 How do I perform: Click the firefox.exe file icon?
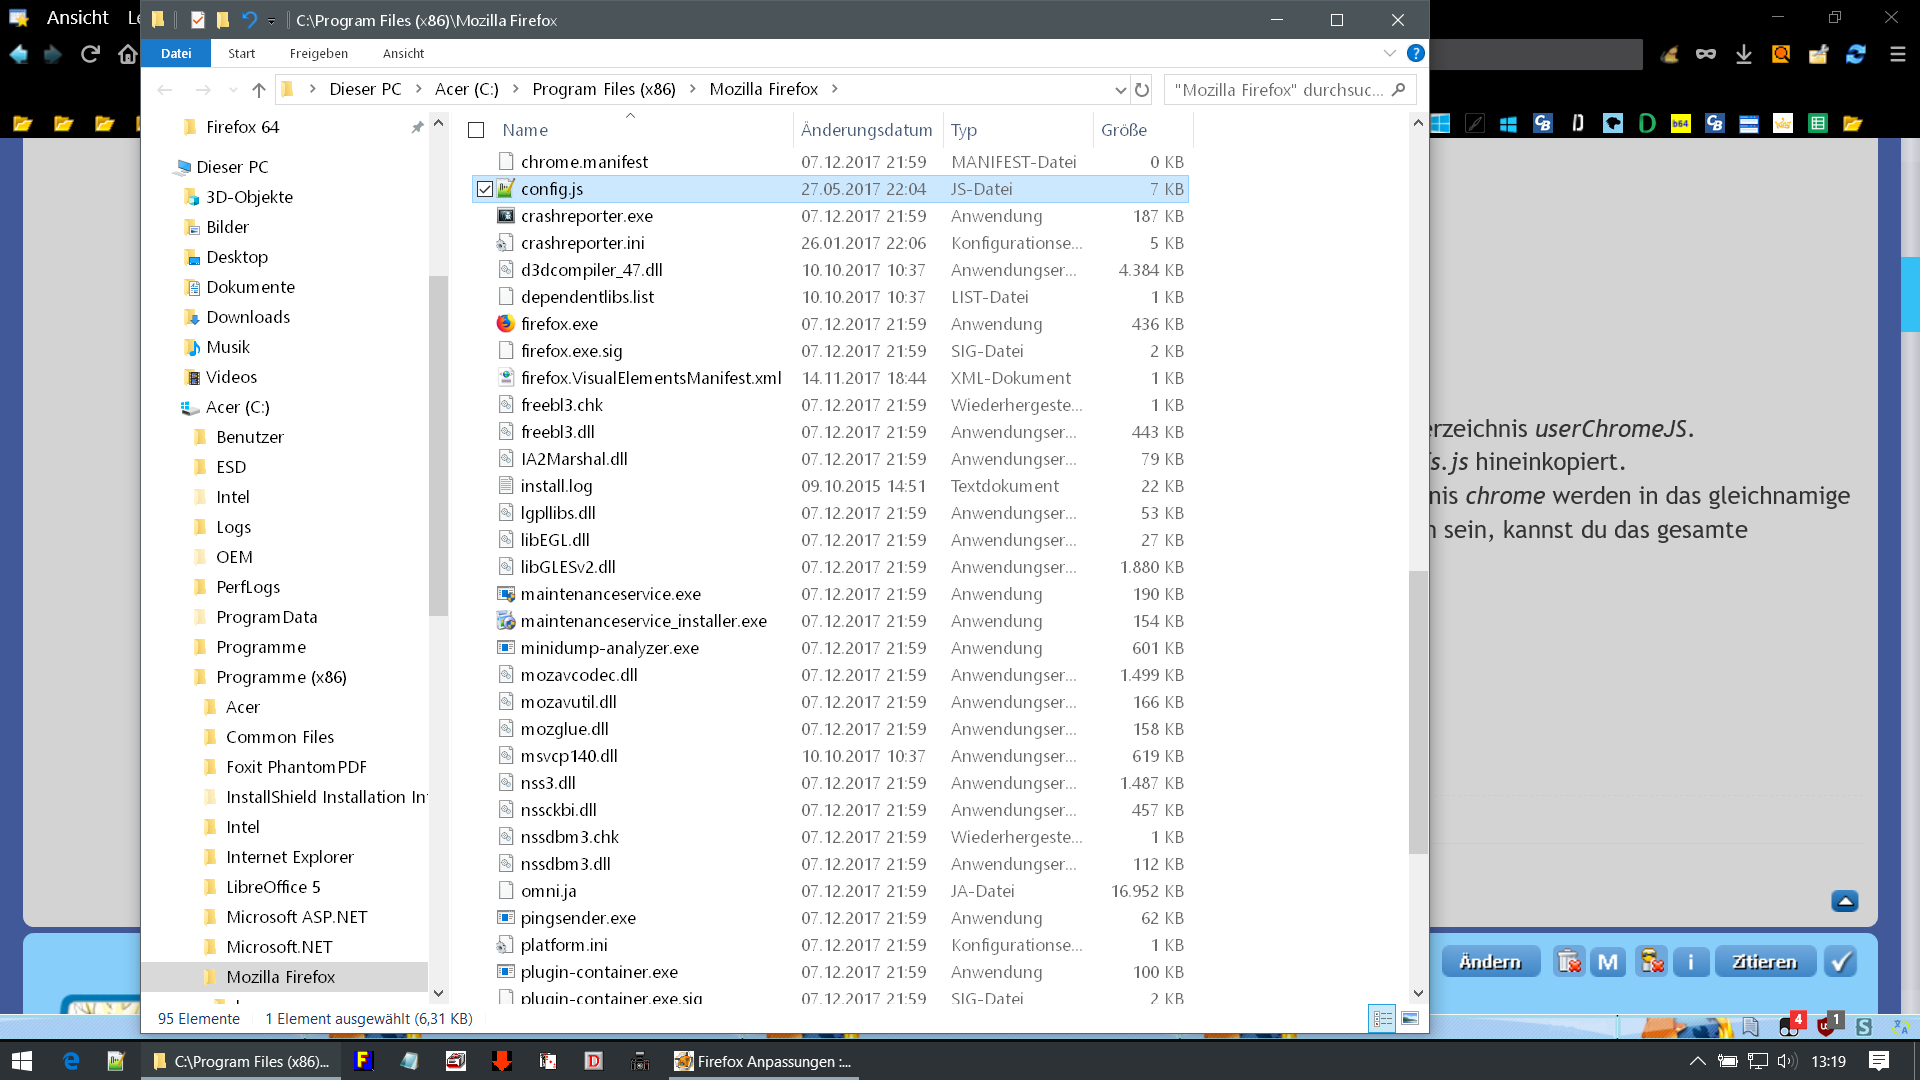506,324
